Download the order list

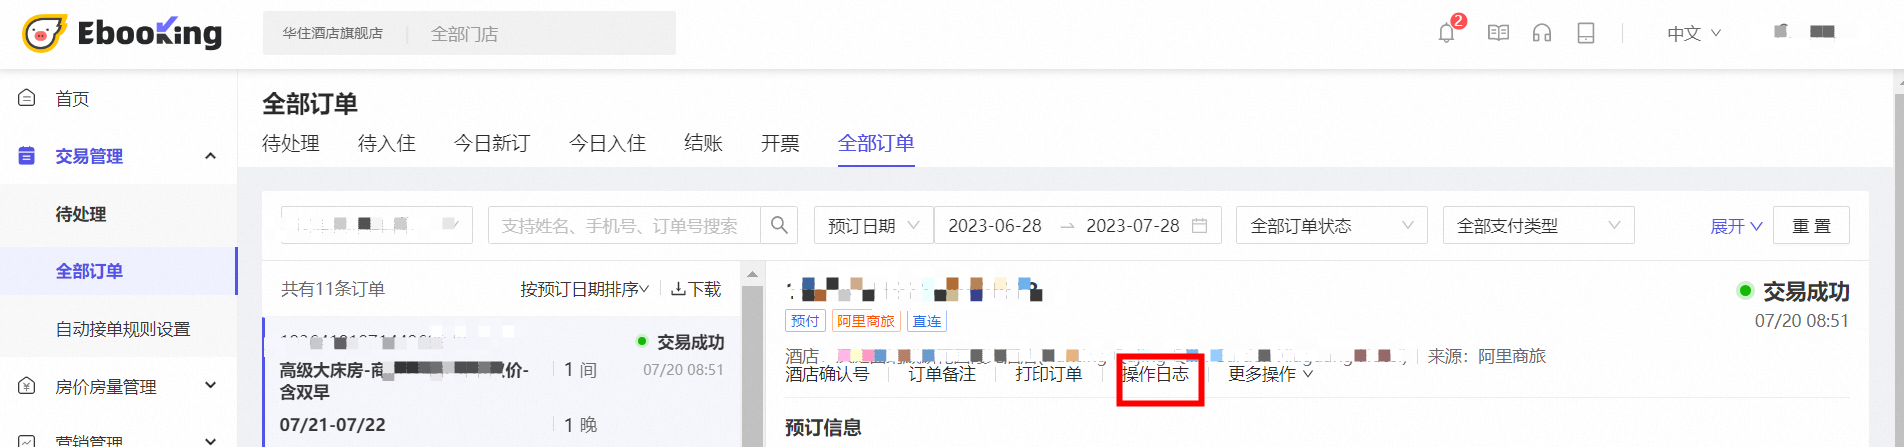pos(696,289)
